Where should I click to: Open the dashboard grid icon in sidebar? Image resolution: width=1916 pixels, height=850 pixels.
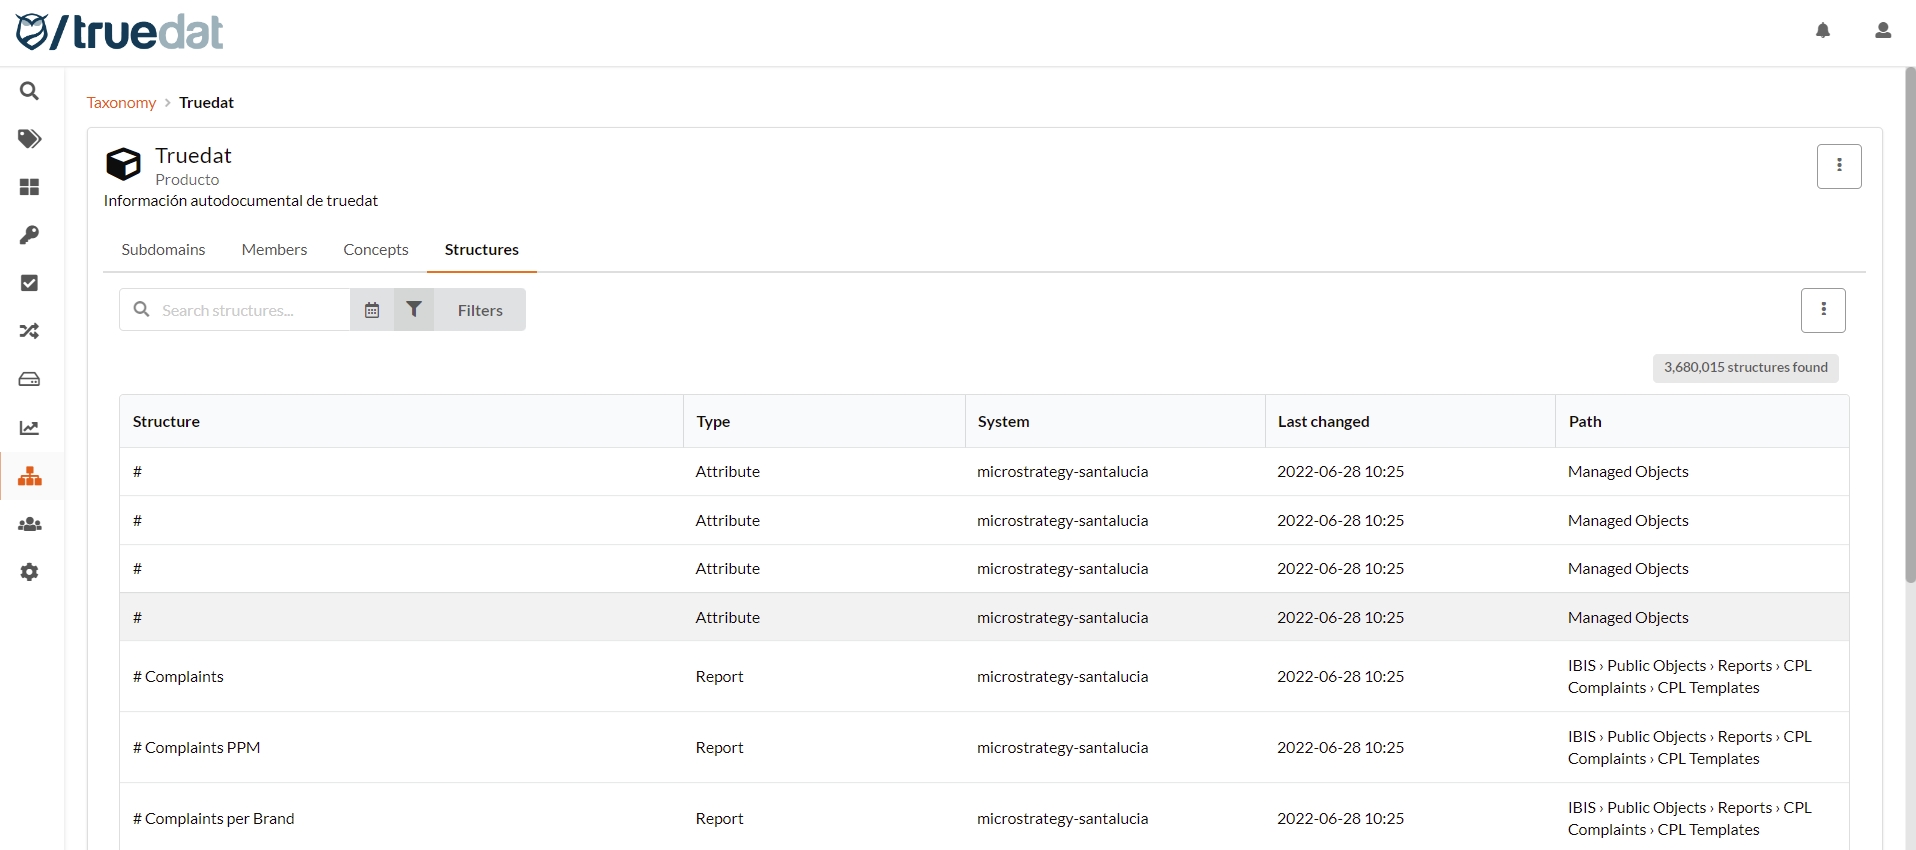(x=30, y=187)
